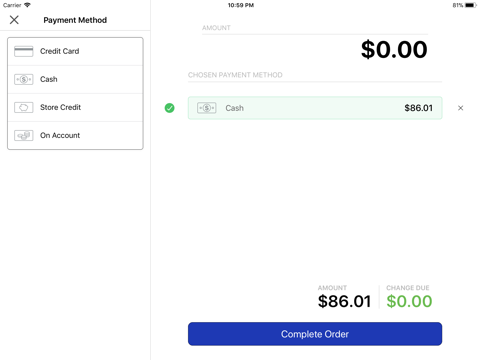Select Credit Card payment option

point(75,51)
